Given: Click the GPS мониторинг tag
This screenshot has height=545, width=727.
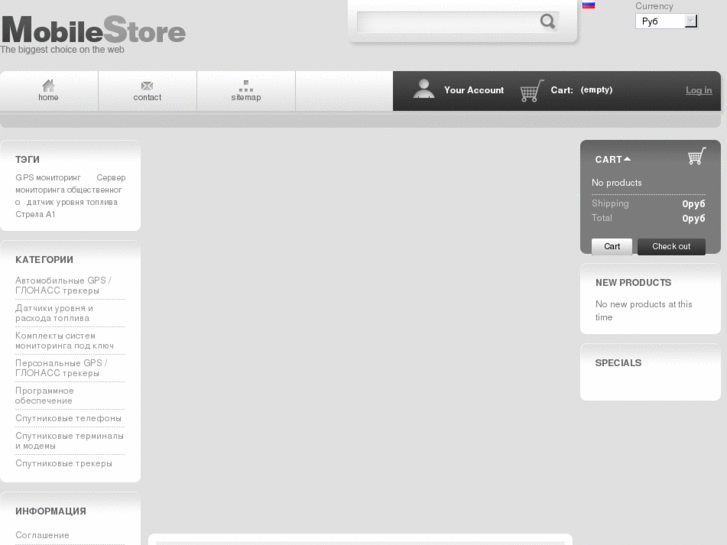Looking at the screenshot, I should click(x=48, y=178).
